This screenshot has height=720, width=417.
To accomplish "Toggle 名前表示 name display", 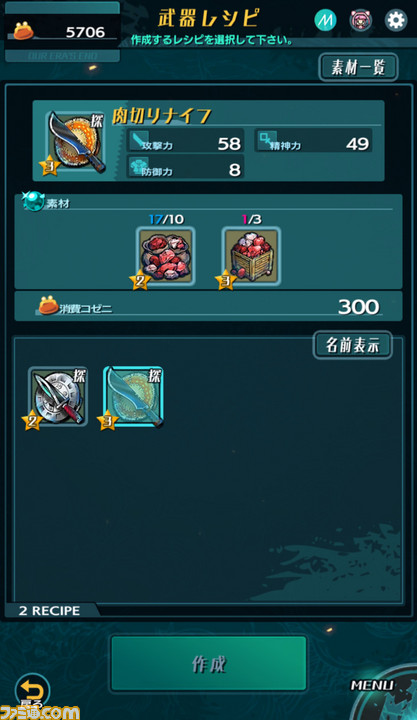I will [352, 345].
